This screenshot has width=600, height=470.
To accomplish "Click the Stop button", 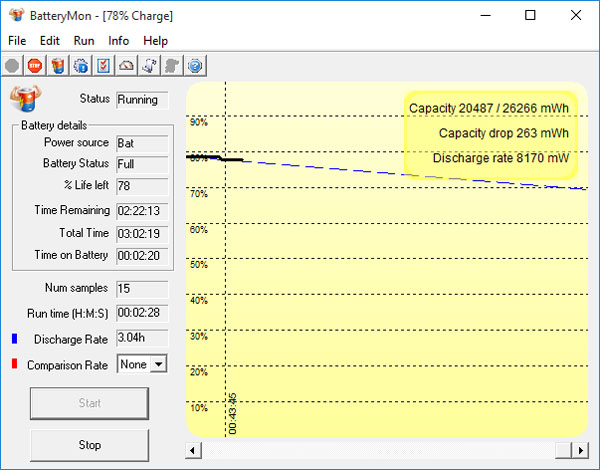I will tap(90, 445).
